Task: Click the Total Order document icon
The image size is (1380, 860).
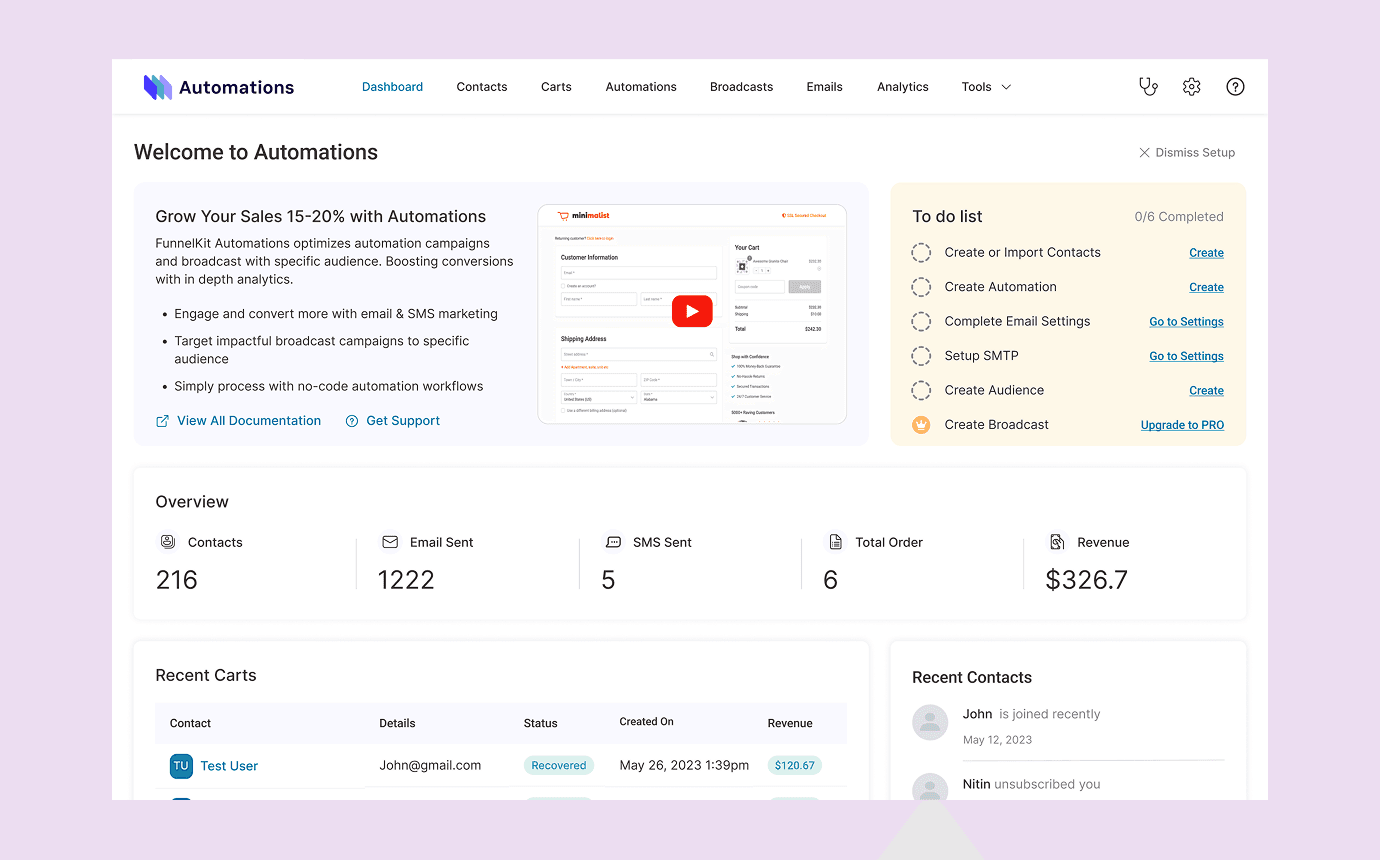Action: point(835,542)
